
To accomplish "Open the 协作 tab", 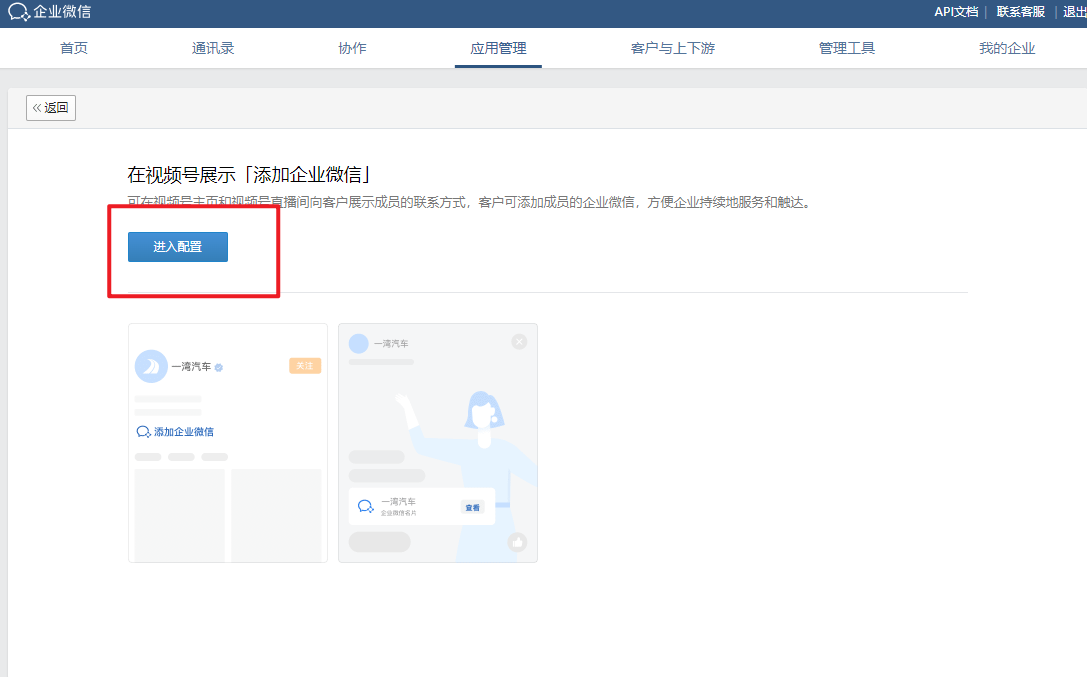I will 352,48.
